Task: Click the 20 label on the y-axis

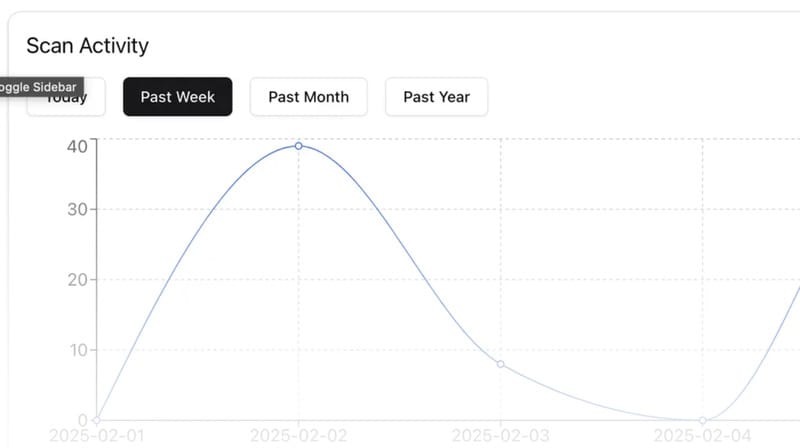Action: pyautogui.click(x=77, y=280)
